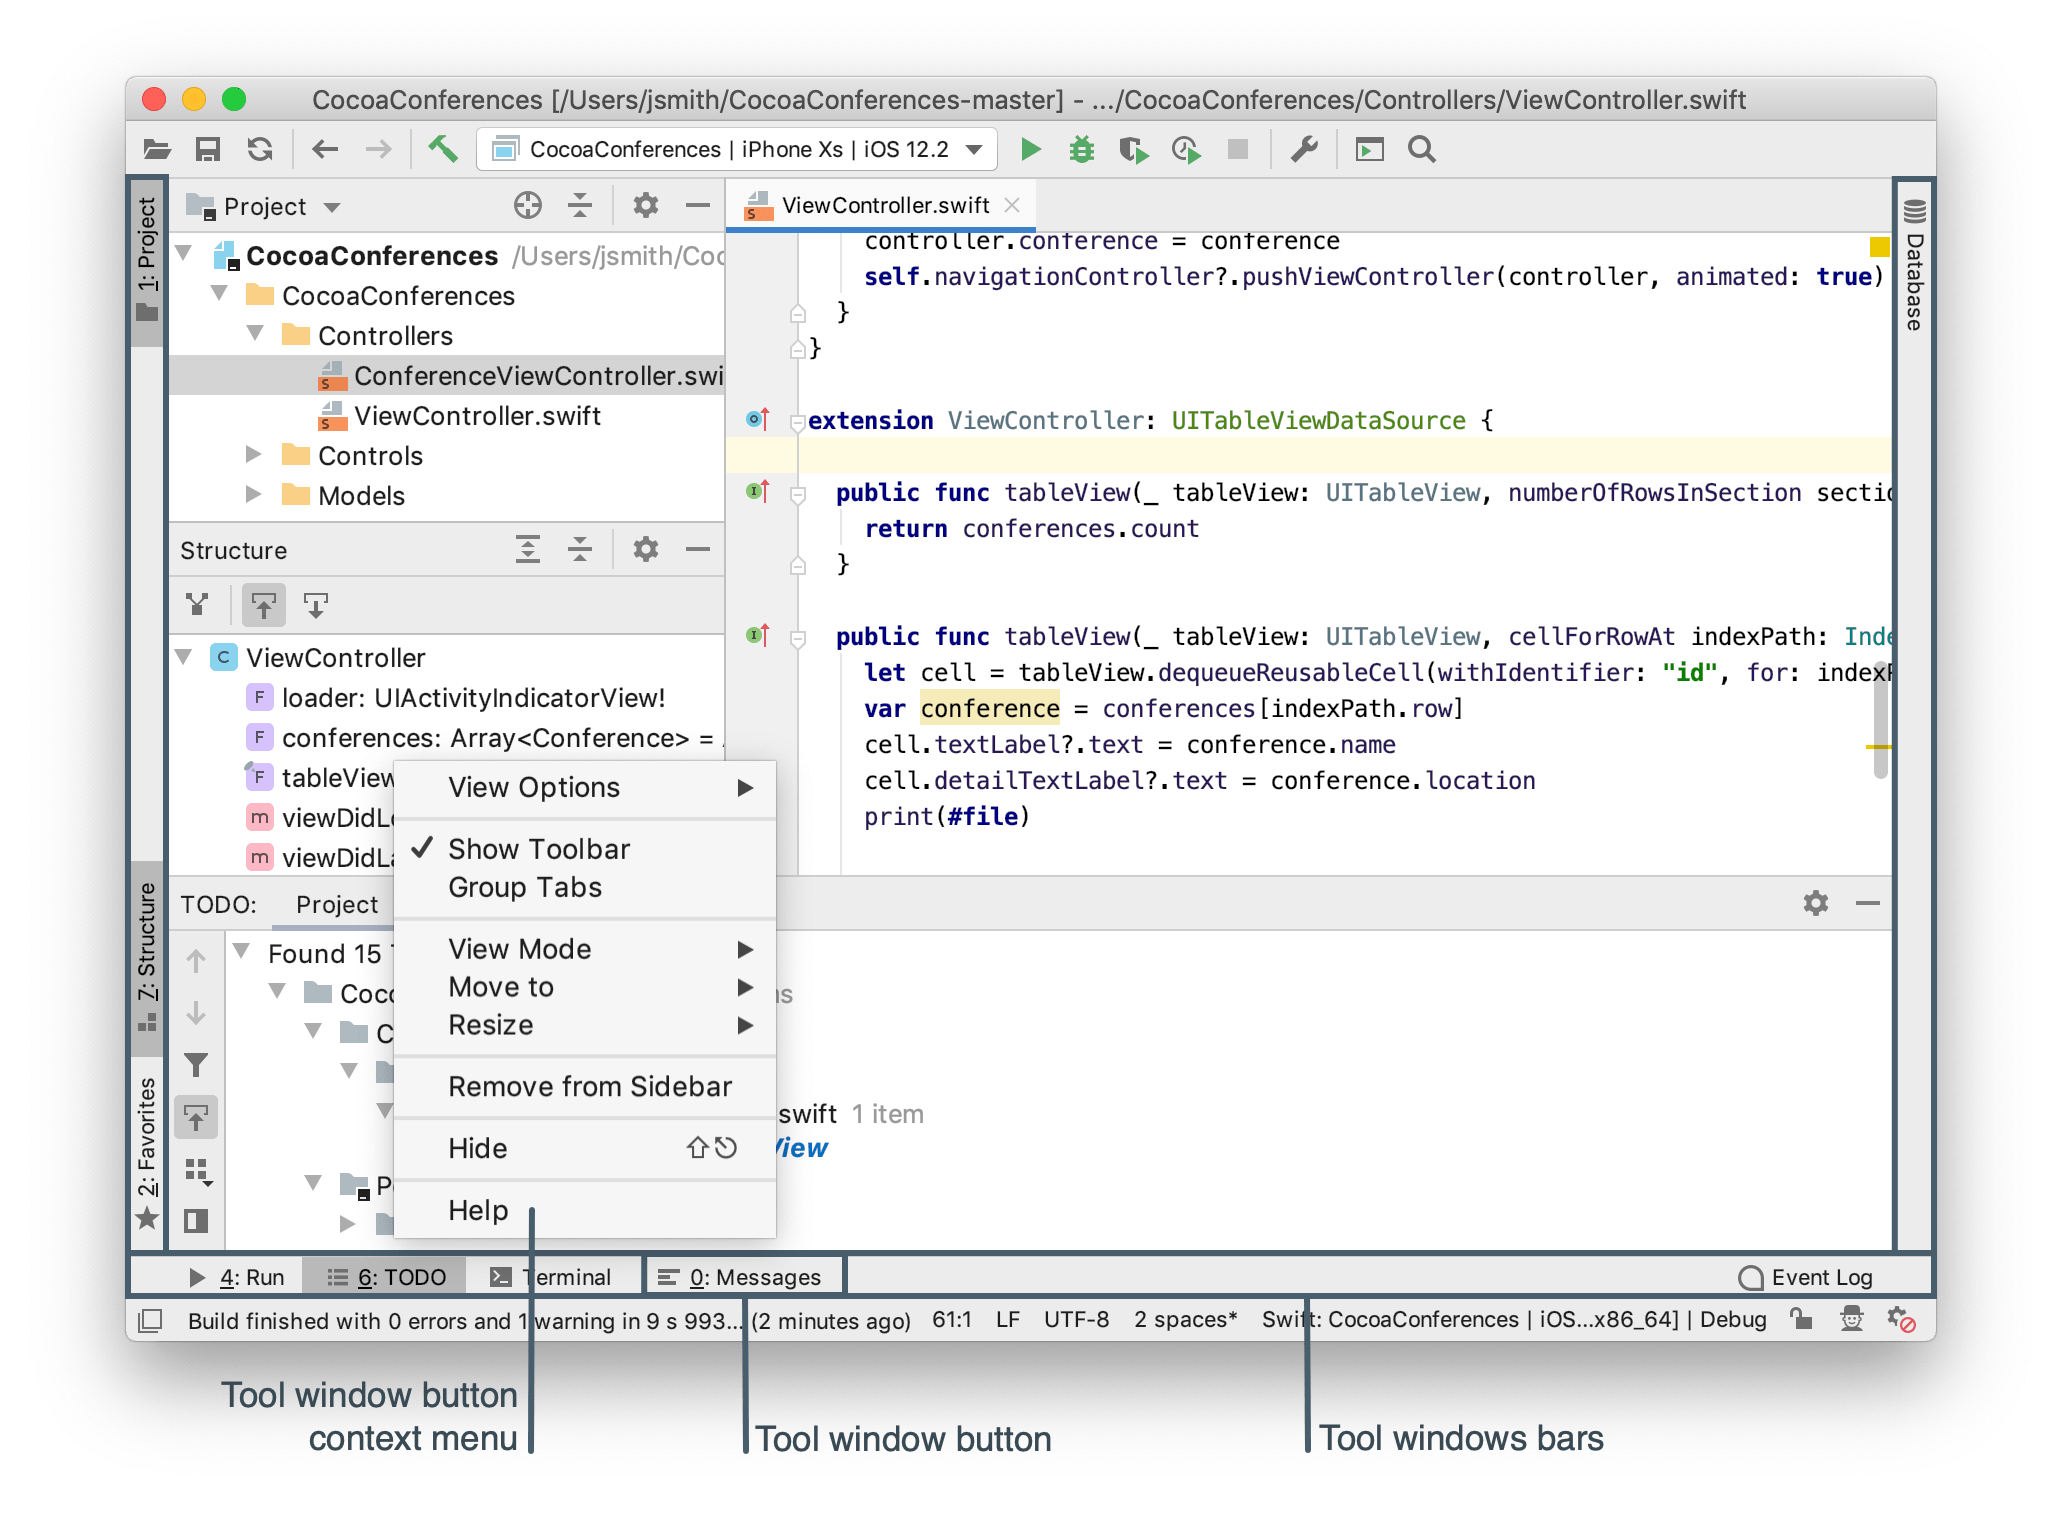The height and width of the screenshot is (1517, 2049).
Task: Open Project panel gear settings
Action: [x=646, y=206]
